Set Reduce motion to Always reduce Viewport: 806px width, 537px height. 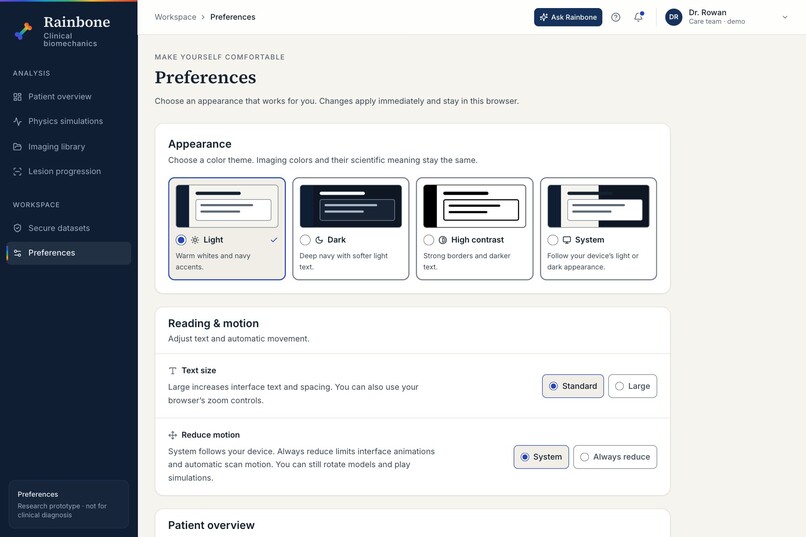[x=615, y=457]
